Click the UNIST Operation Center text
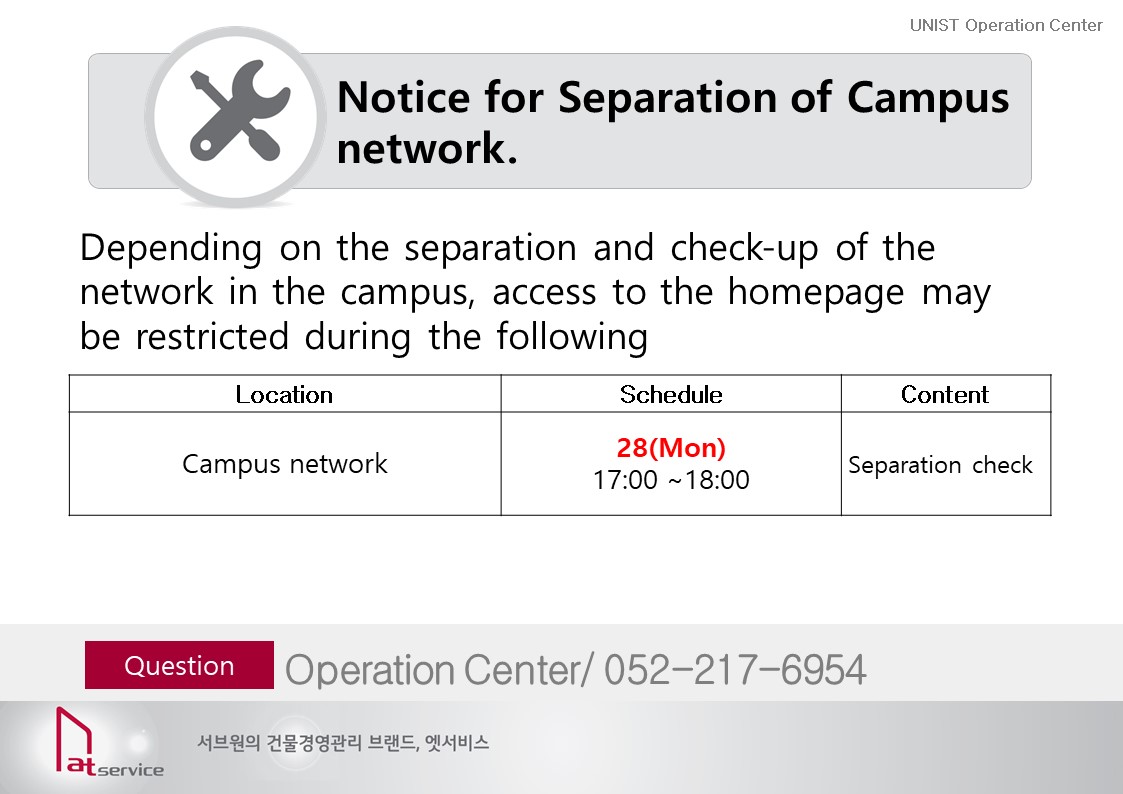The width and height of the screenshot is (1123, 794). (x=1006, y=25)
